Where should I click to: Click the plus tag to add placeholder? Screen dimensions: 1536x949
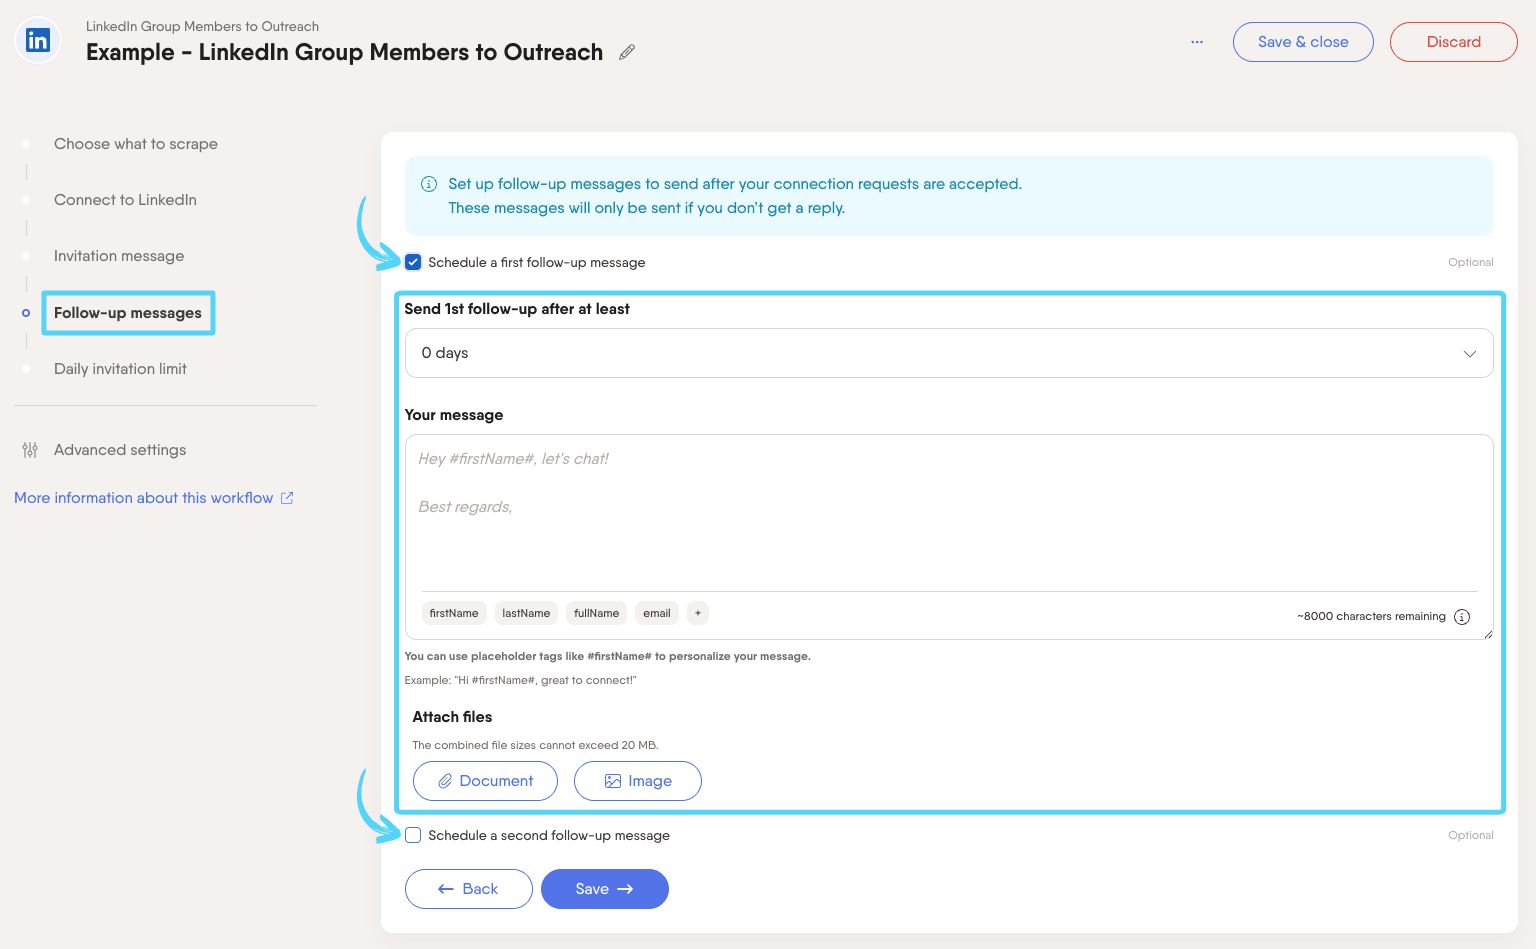pyautogui.click(x=698, y=613)
